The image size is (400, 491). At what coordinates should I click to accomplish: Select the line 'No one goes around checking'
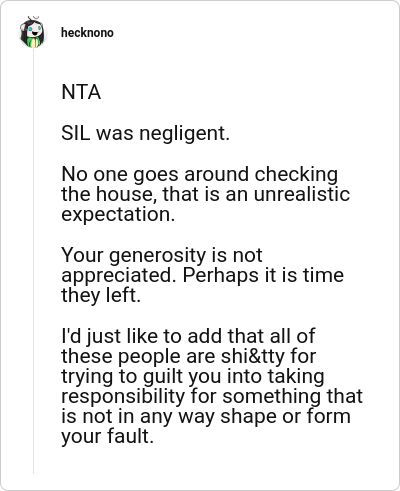click(200, 174)
